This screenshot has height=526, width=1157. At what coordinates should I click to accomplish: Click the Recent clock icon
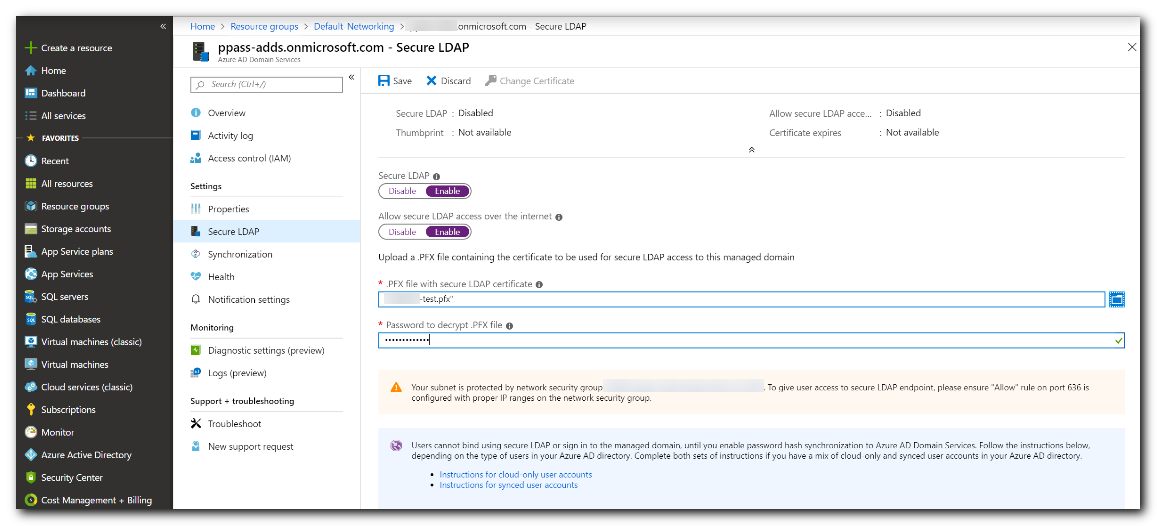30,161
